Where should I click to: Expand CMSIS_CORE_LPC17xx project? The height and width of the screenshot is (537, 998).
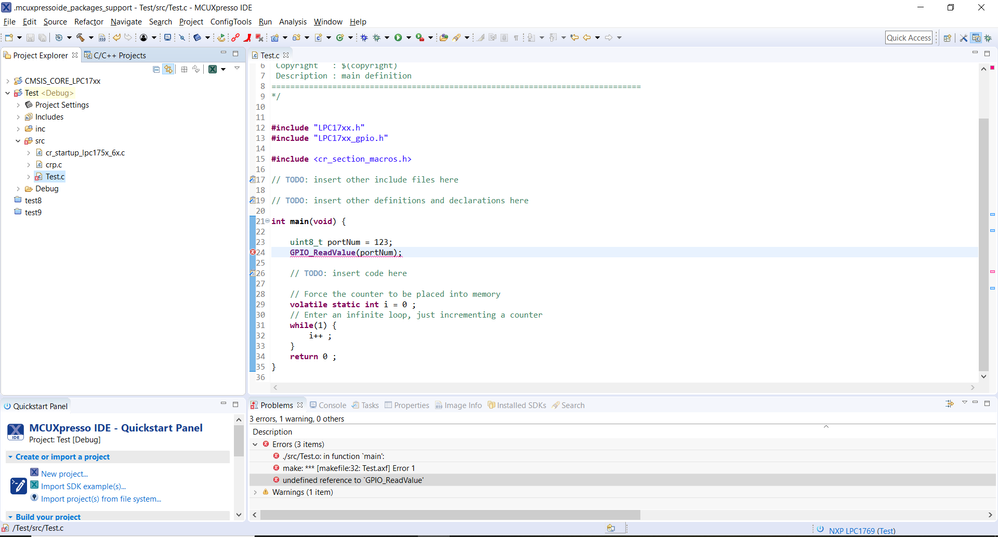[x=8, y=81]
